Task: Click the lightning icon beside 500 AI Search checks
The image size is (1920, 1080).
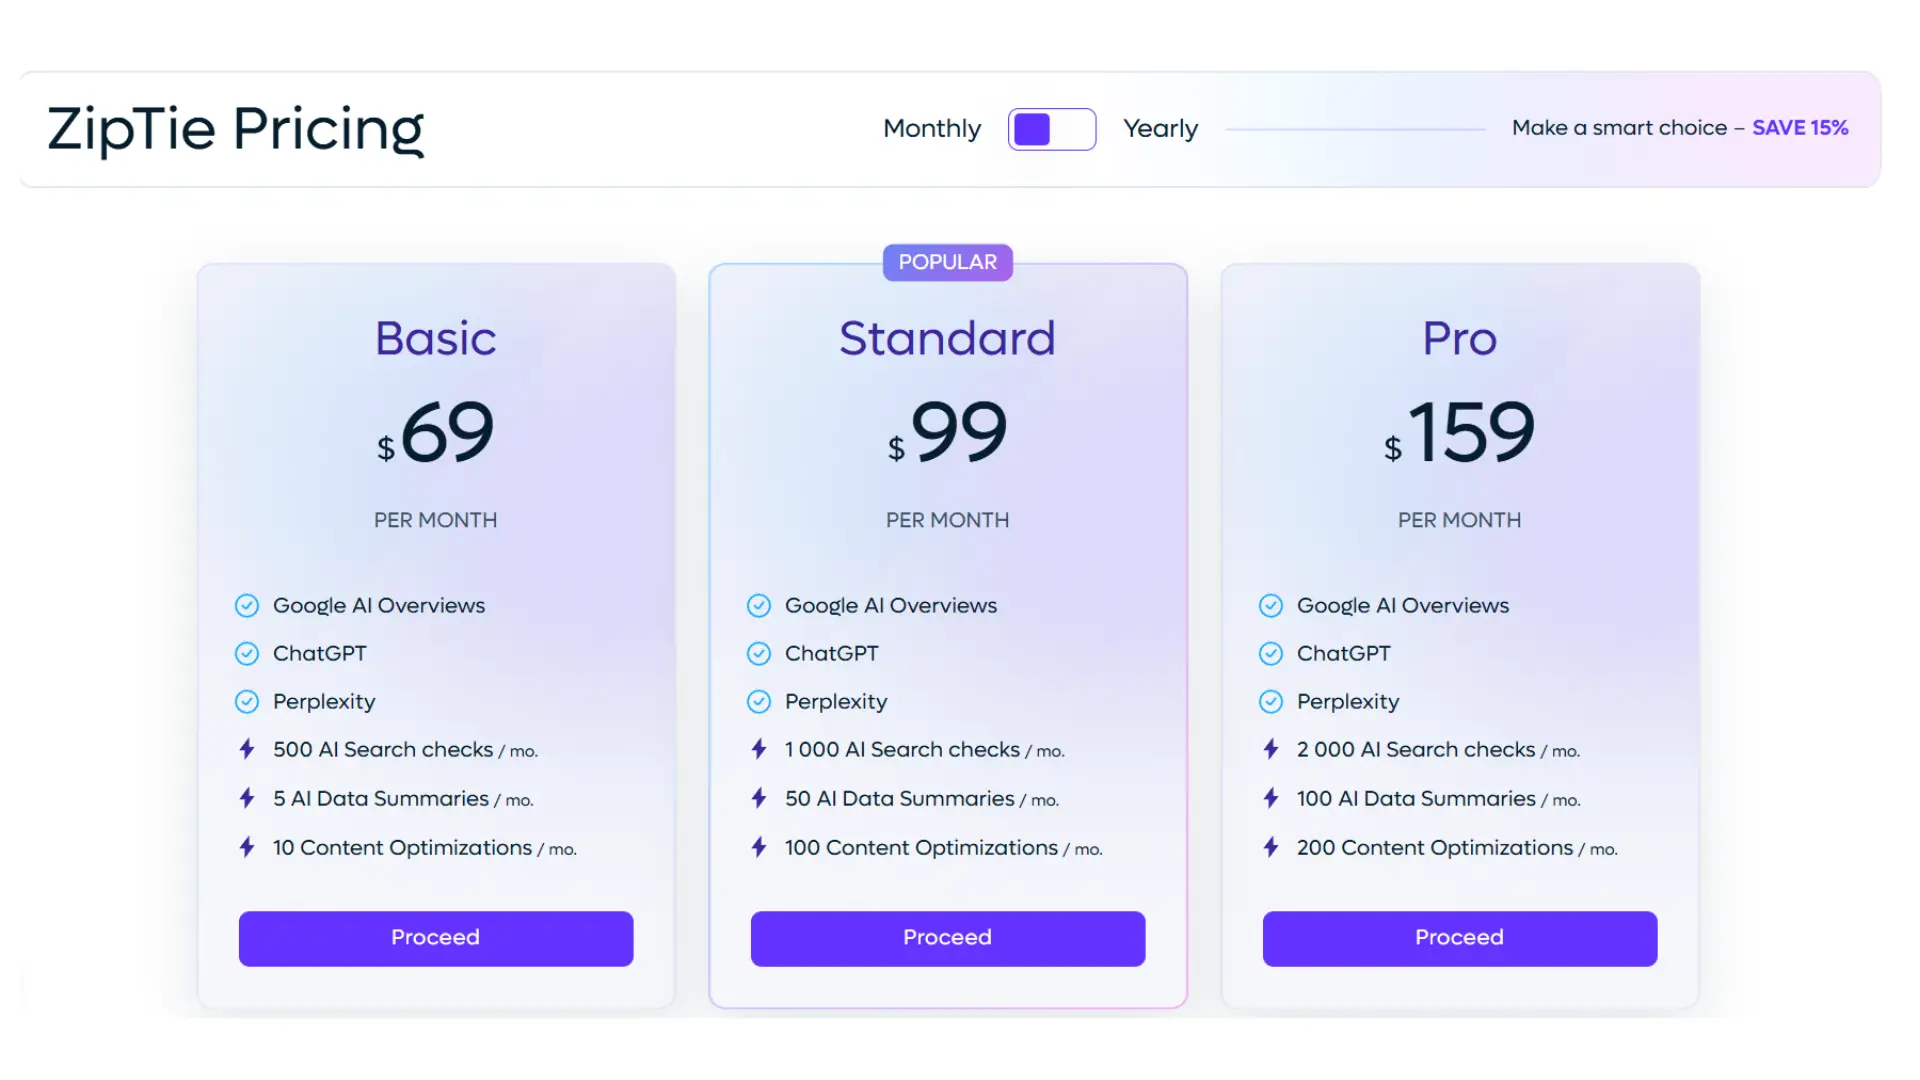Action: tap(247, 749)
